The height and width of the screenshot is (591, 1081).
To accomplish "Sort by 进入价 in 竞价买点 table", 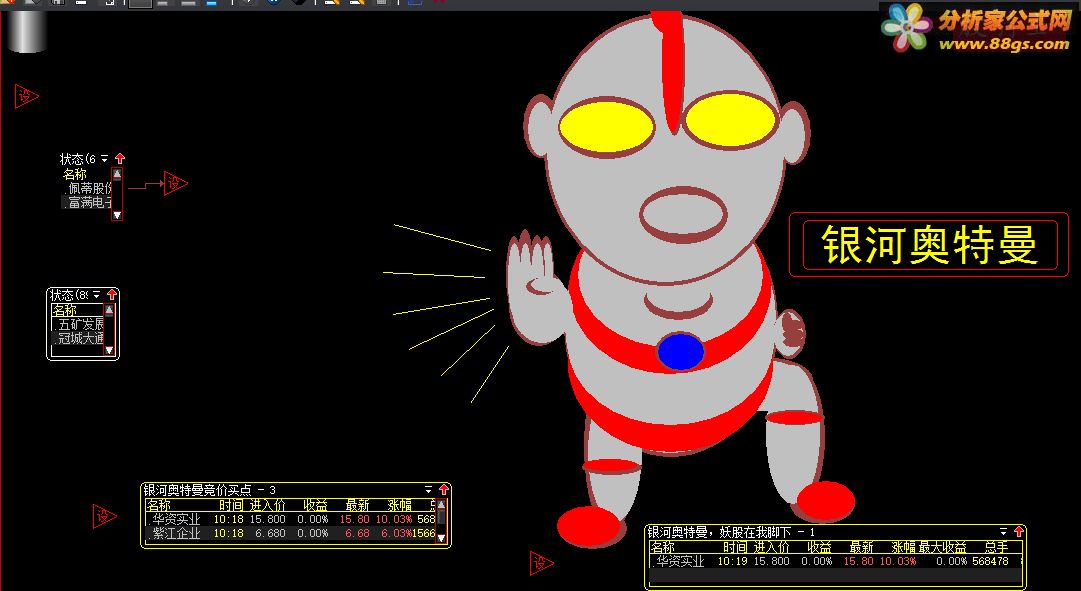I will point(267,505).
